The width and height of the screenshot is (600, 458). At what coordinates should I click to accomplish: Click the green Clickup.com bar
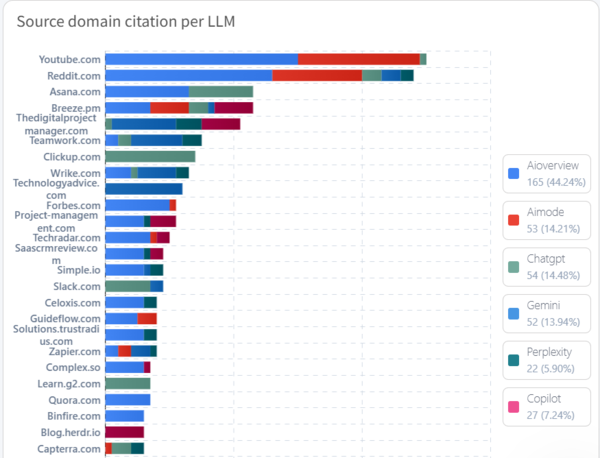coord(150,156)
